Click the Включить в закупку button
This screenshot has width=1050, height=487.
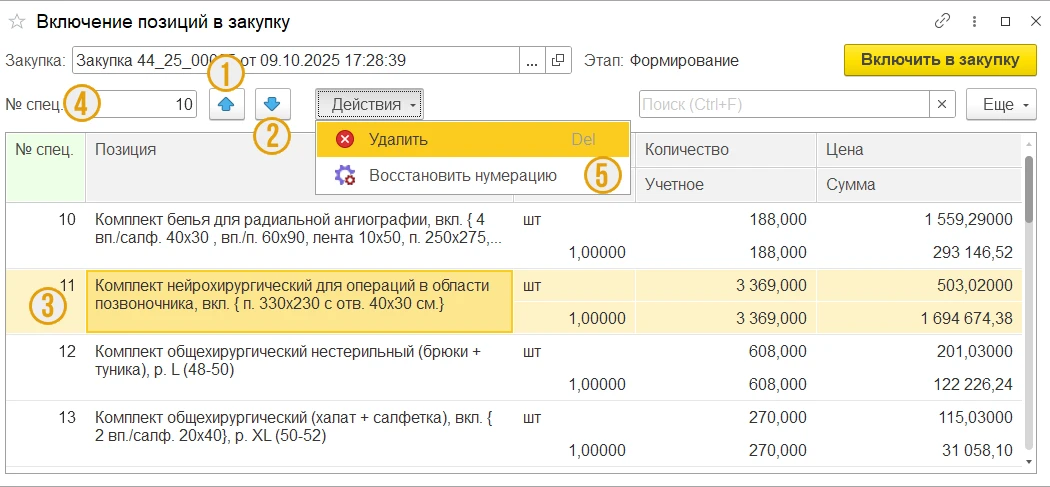pyautogui.click(x=940, y=60)
